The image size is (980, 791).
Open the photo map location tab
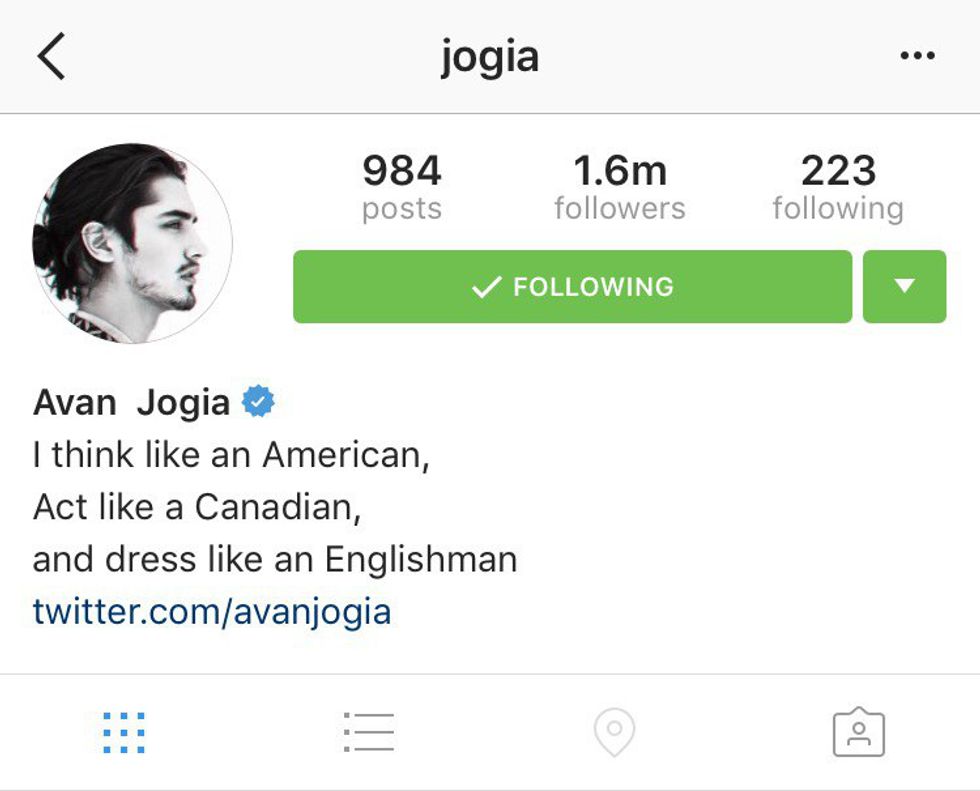coord(614,732)
